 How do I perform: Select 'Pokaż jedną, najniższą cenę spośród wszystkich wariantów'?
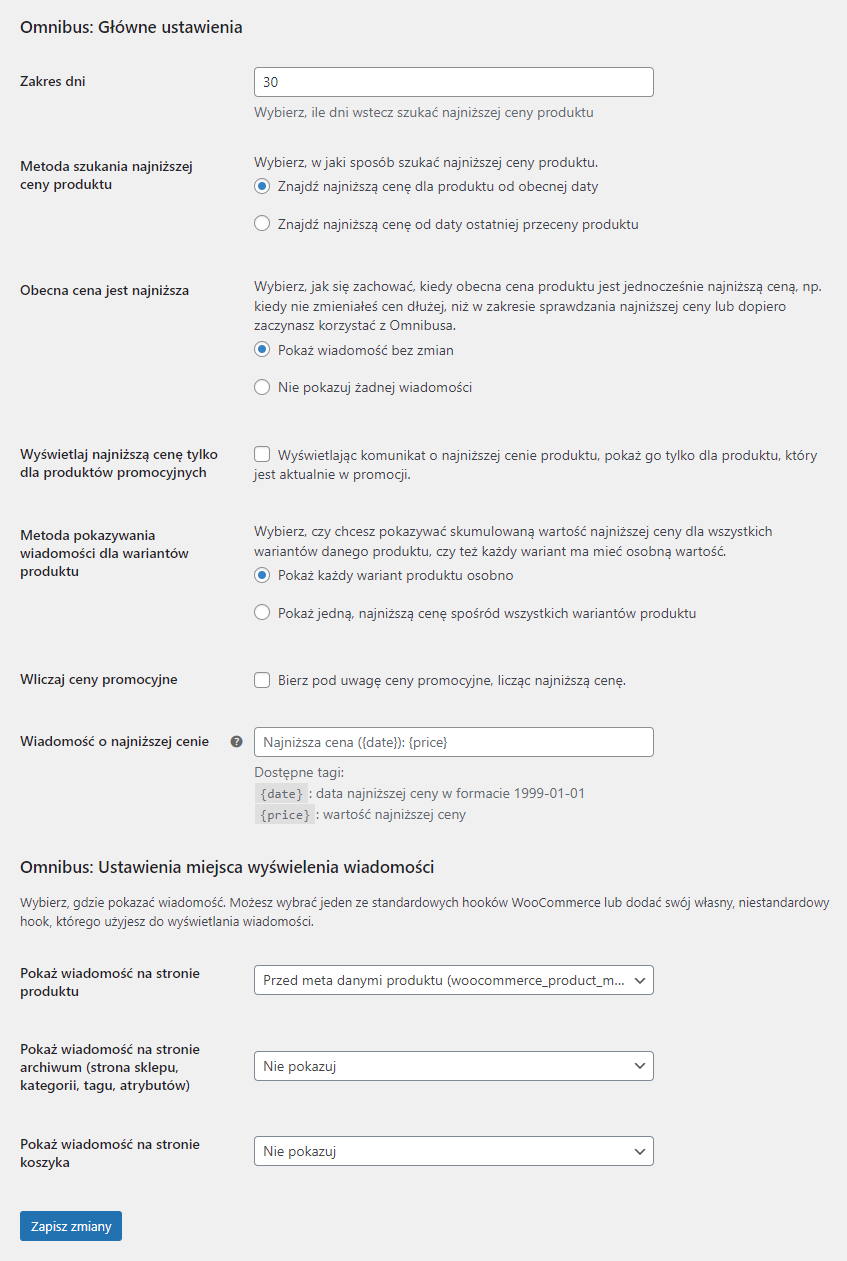click(262, 613)
